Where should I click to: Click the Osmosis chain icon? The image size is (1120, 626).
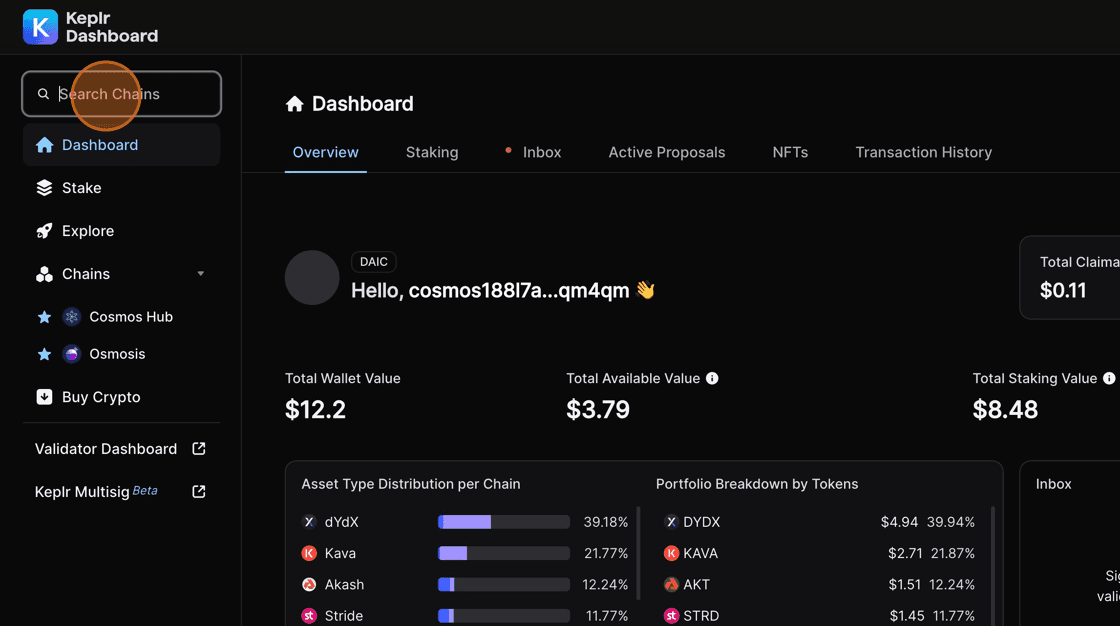71,354
